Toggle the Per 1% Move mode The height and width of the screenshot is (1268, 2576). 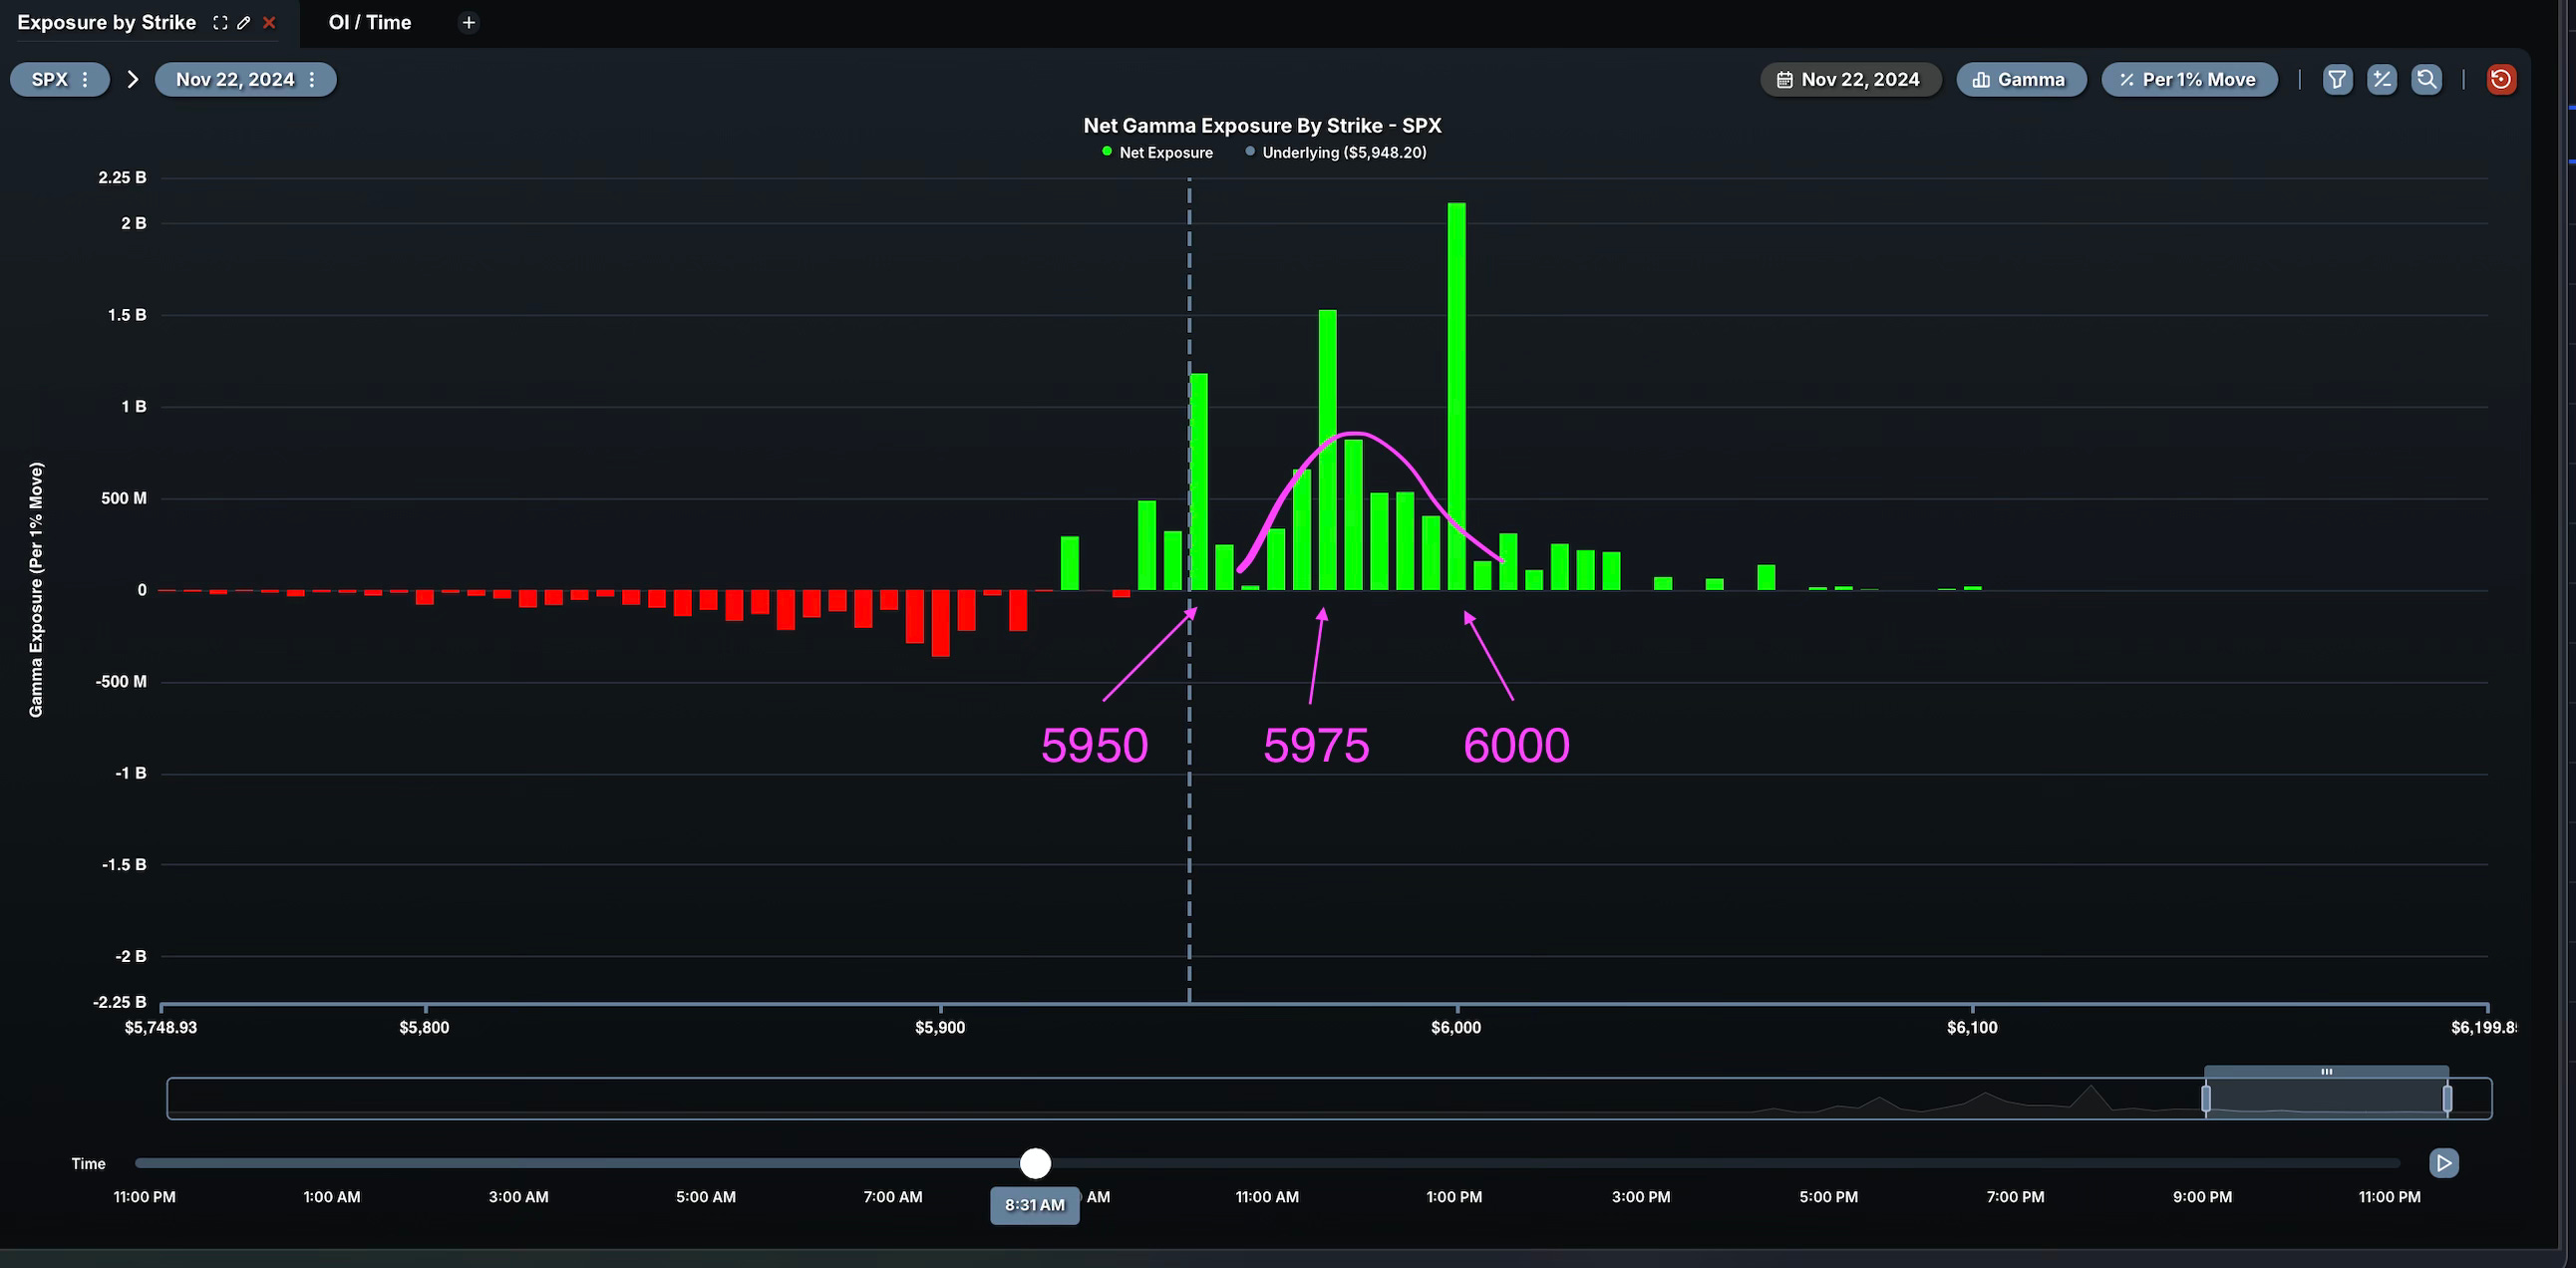tap(2189, 79)
